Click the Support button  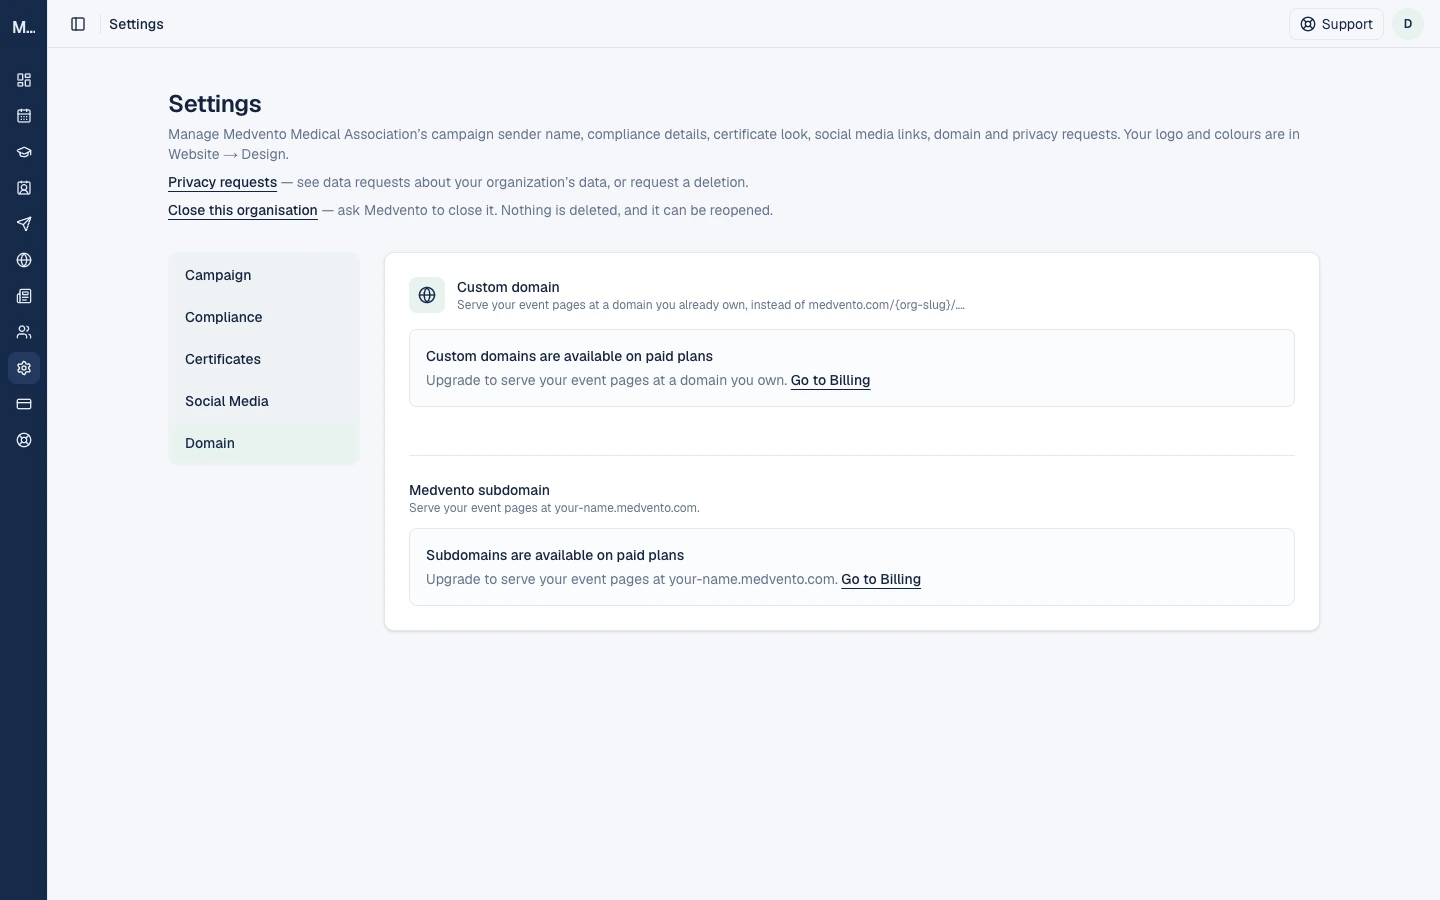(x=1336, y=24)
